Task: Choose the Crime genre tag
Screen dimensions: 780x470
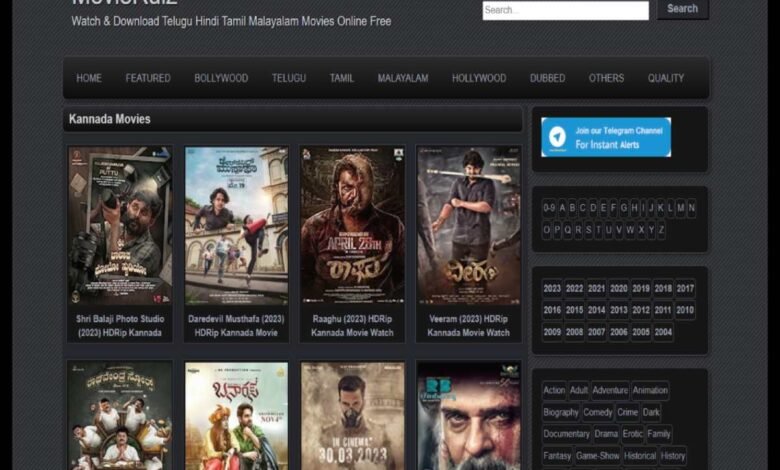Action: pos(627,412)
